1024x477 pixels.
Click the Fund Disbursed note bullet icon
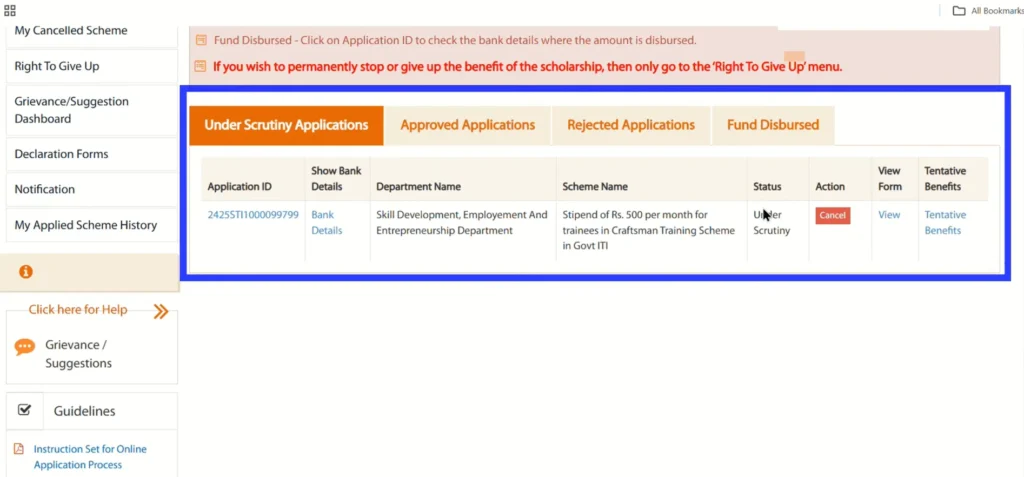[201, 40]
